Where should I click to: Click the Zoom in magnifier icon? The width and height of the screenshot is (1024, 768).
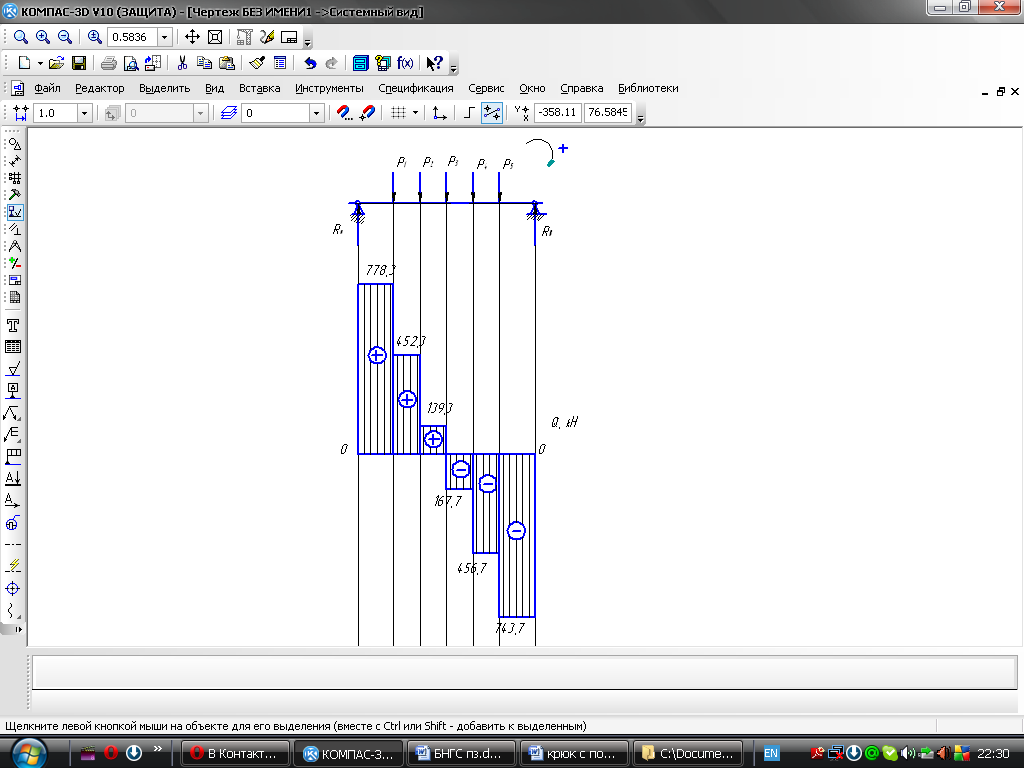coord(43,37)
